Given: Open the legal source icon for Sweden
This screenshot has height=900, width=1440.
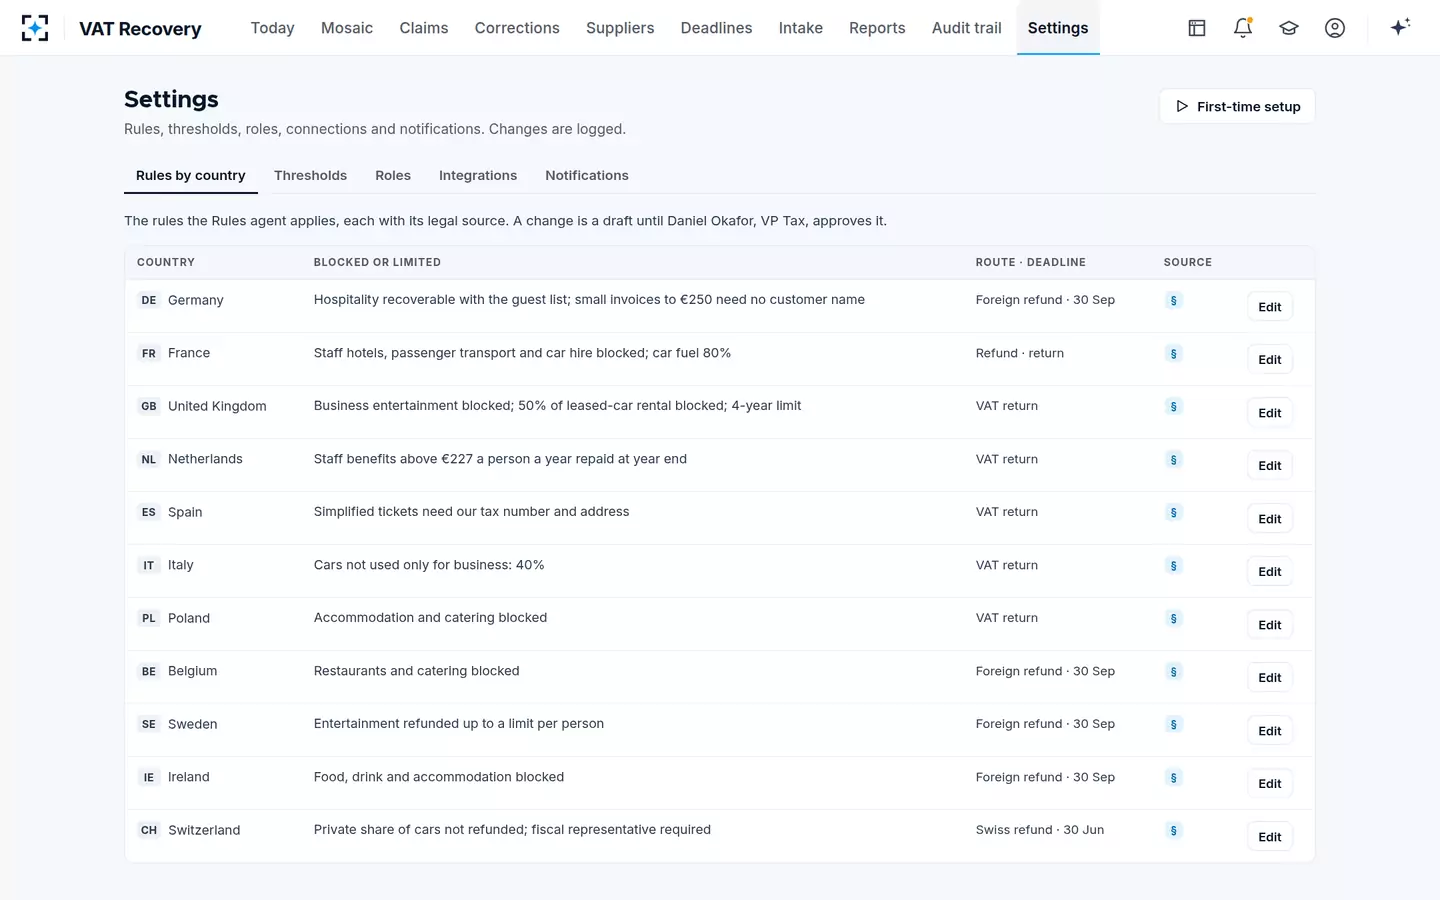Looking at the screenshot, I should click(1174, 724).
